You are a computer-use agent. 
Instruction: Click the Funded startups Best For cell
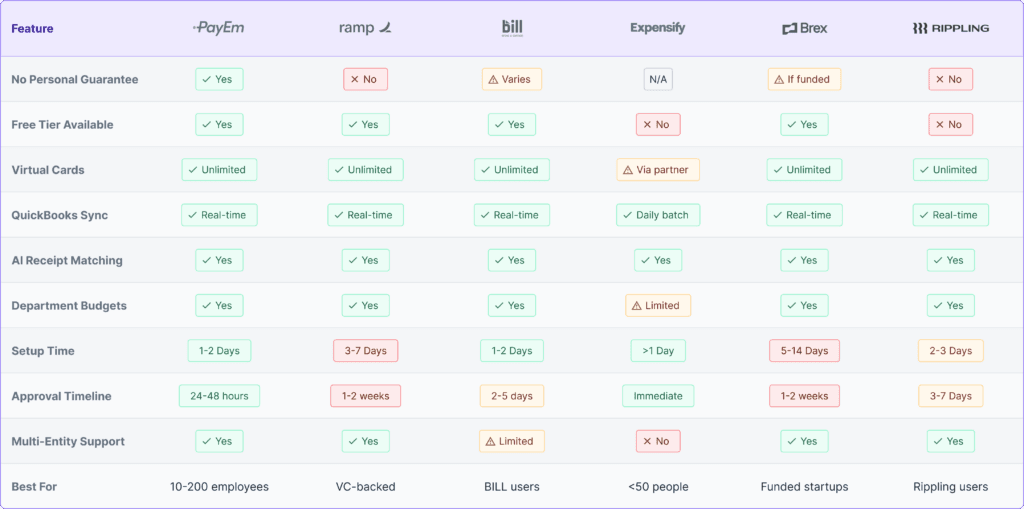(804, 487)
